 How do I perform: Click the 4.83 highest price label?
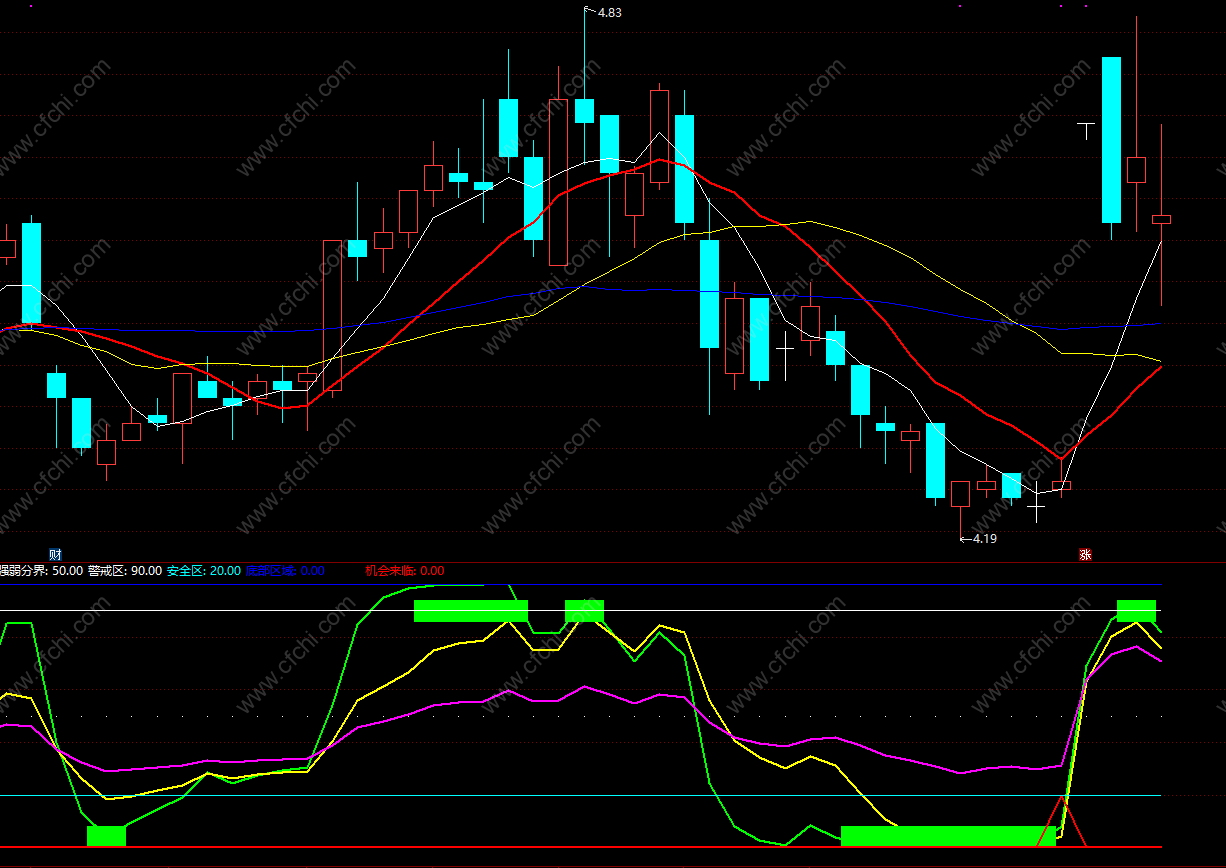609,12
